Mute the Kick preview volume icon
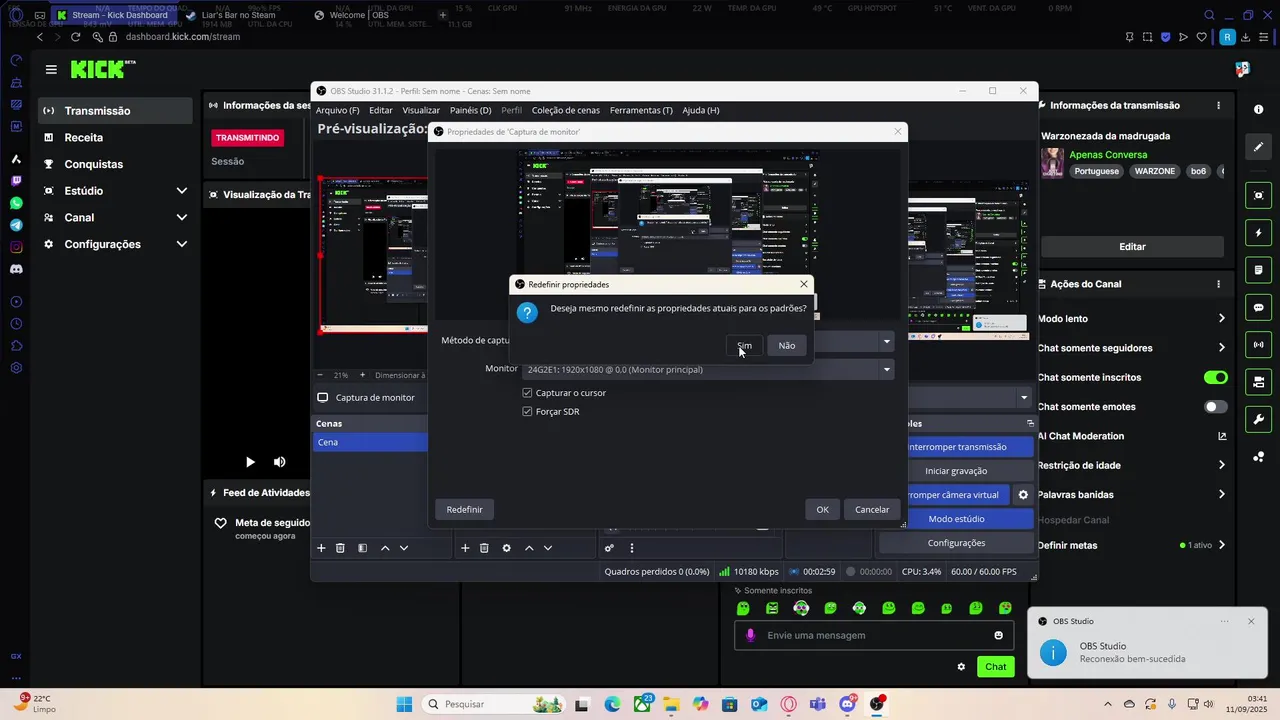 [x=280, y=462]
